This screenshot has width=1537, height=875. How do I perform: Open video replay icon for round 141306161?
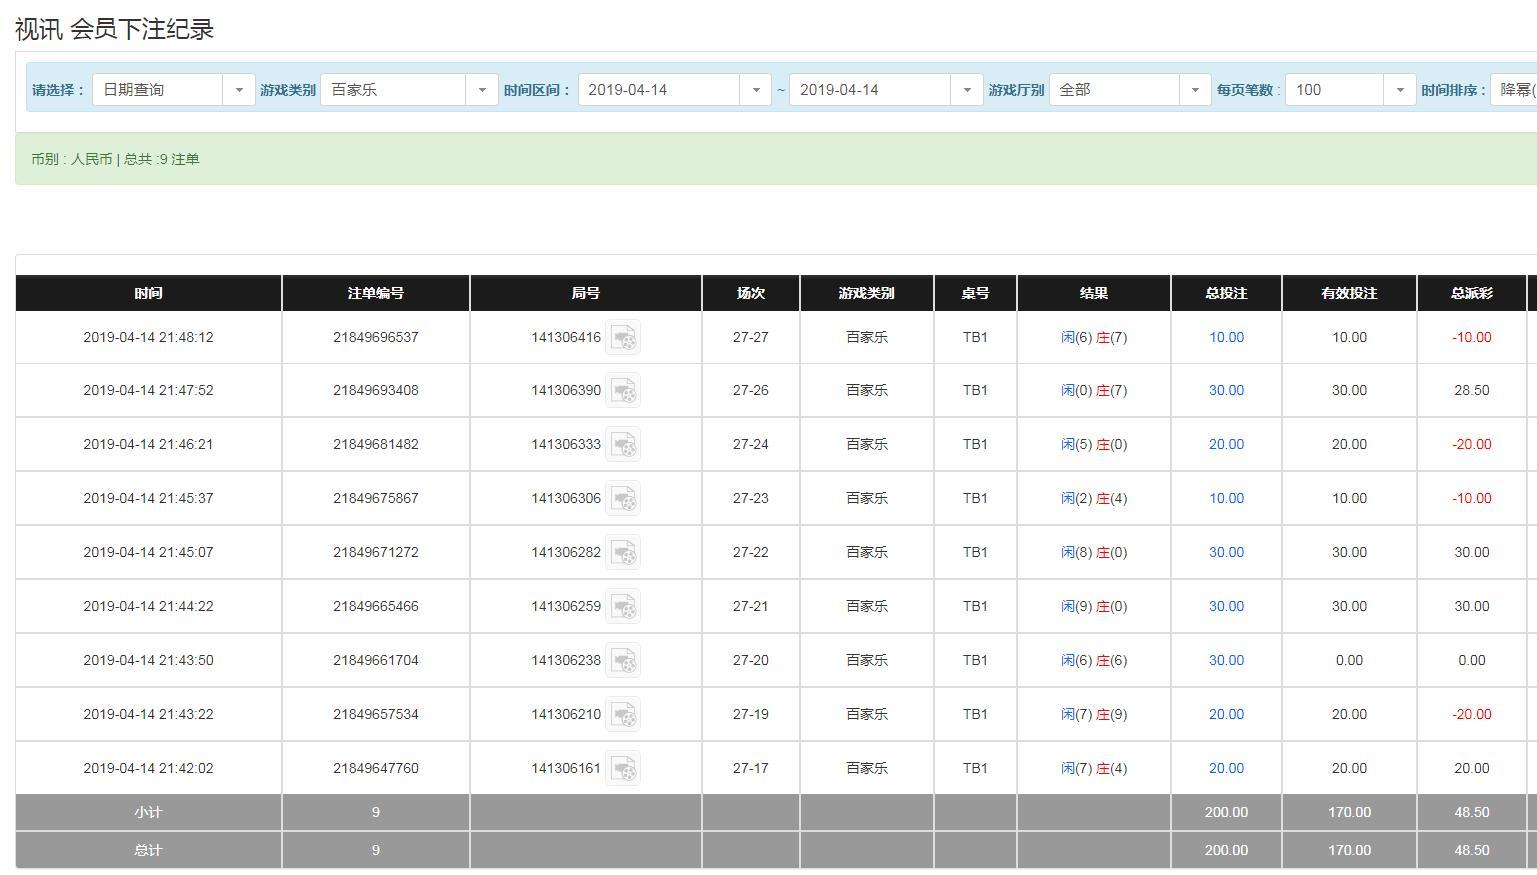point(623,768)
